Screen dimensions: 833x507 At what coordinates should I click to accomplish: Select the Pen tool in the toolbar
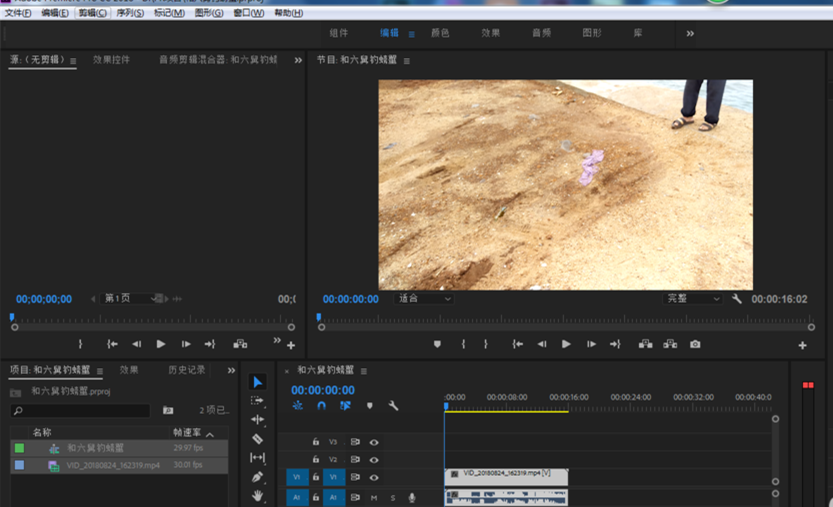click(257, 477)
